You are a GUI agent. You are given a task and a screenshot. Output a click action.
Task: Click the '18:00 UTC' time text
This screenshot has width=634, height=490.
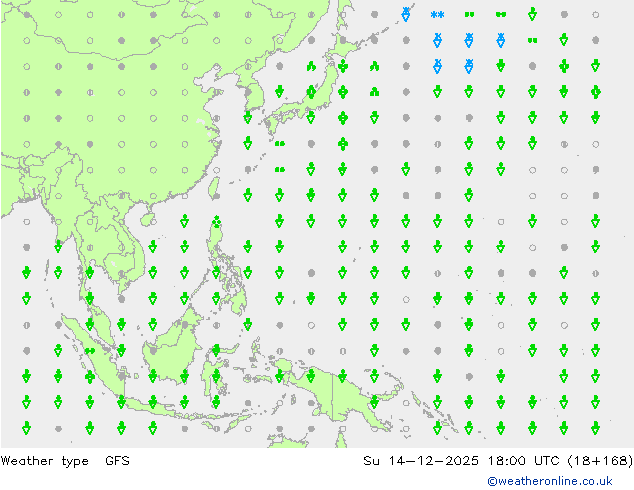(524, 461)
